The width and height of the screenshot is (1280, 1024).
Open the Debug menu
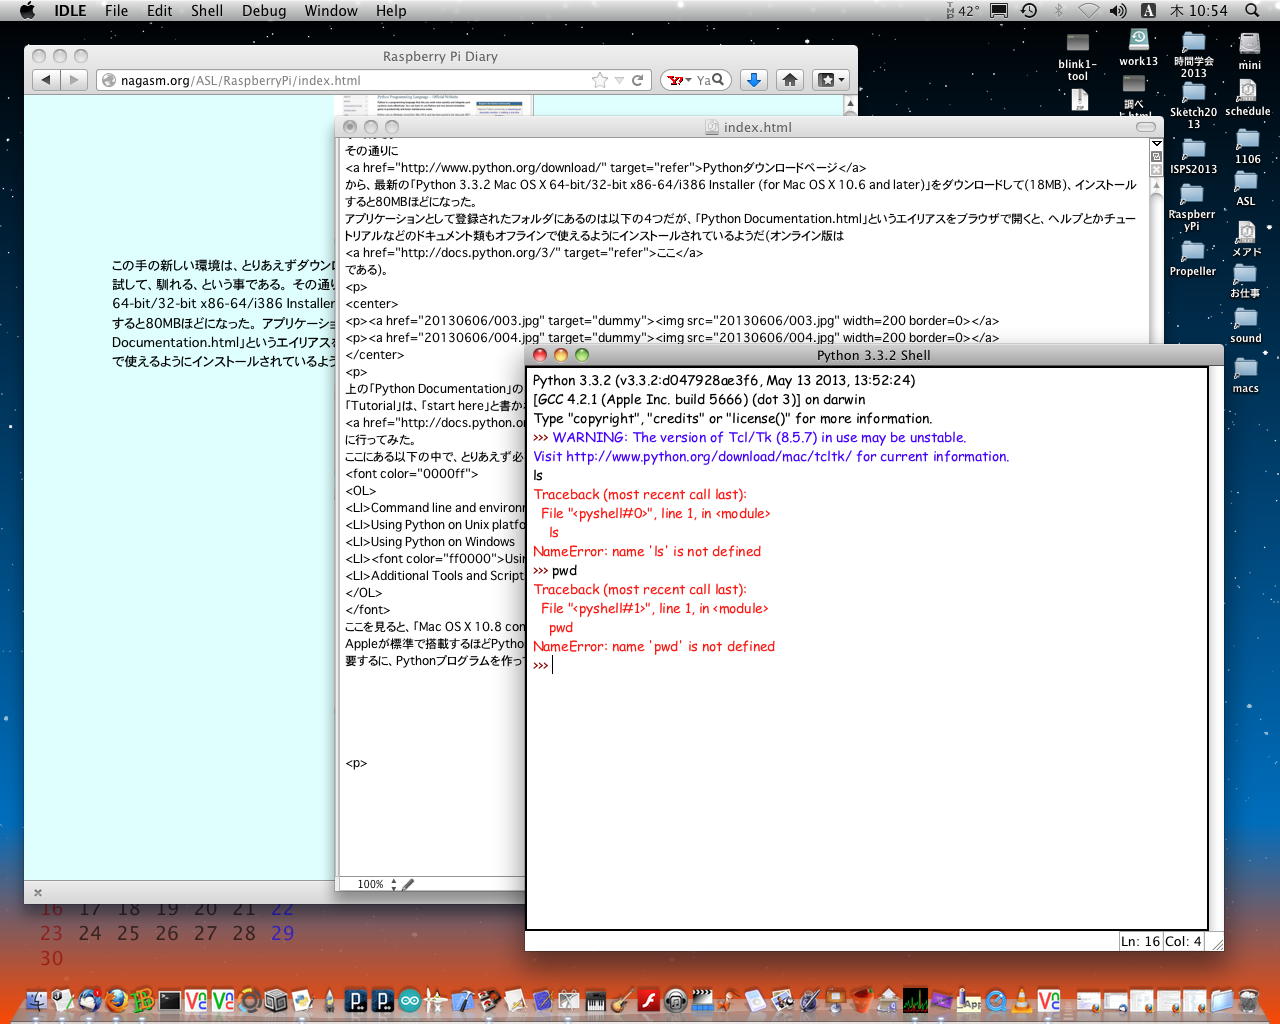pyautogui.click(x=264, y=11)
